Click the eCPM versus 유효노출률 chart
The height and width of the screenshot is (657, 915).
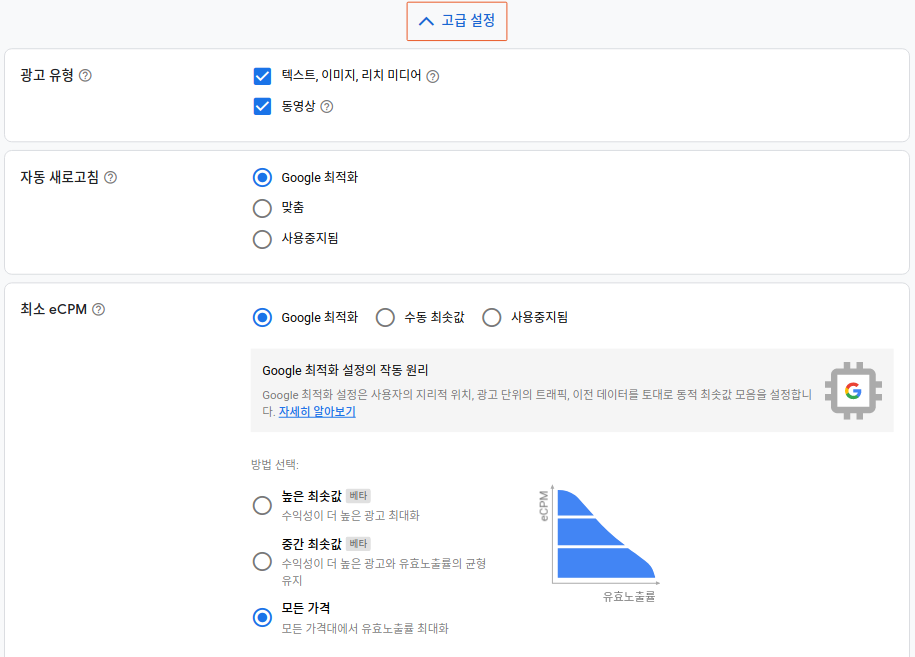pyautogui.click(x=599, y=544)
